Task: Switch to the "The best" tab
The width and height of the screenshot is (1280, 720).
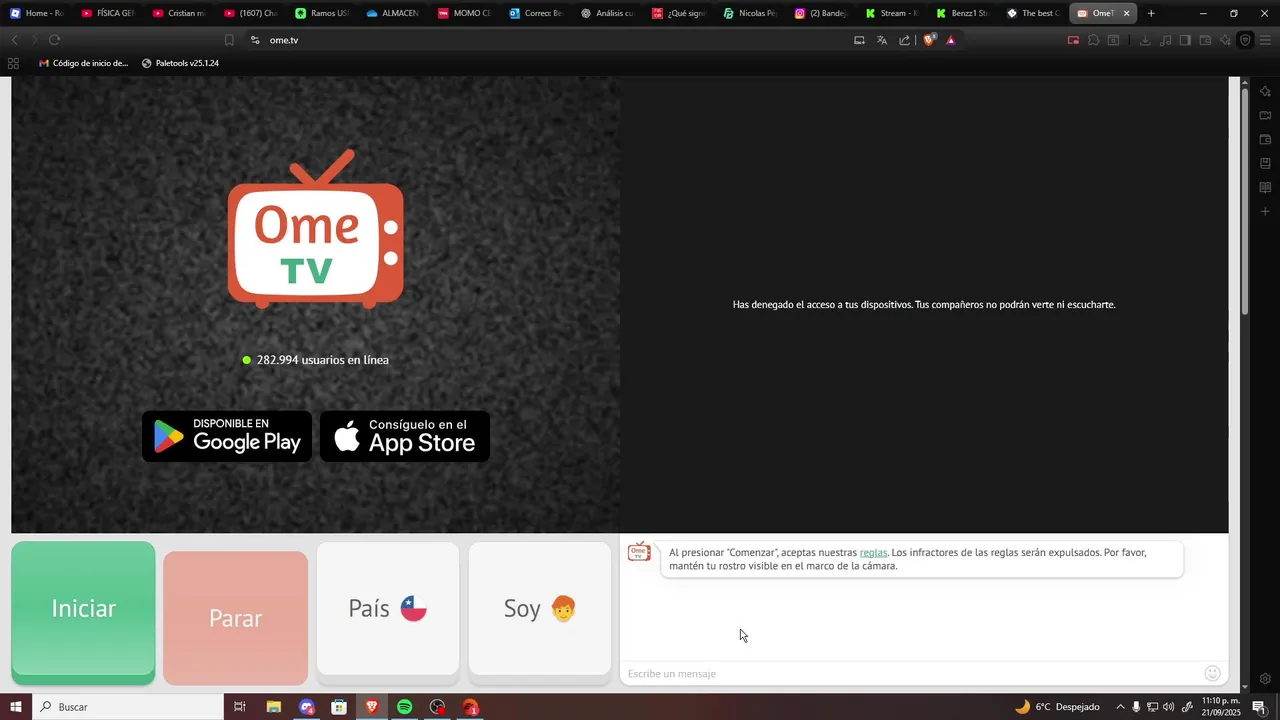Action: click(1034, 13)
